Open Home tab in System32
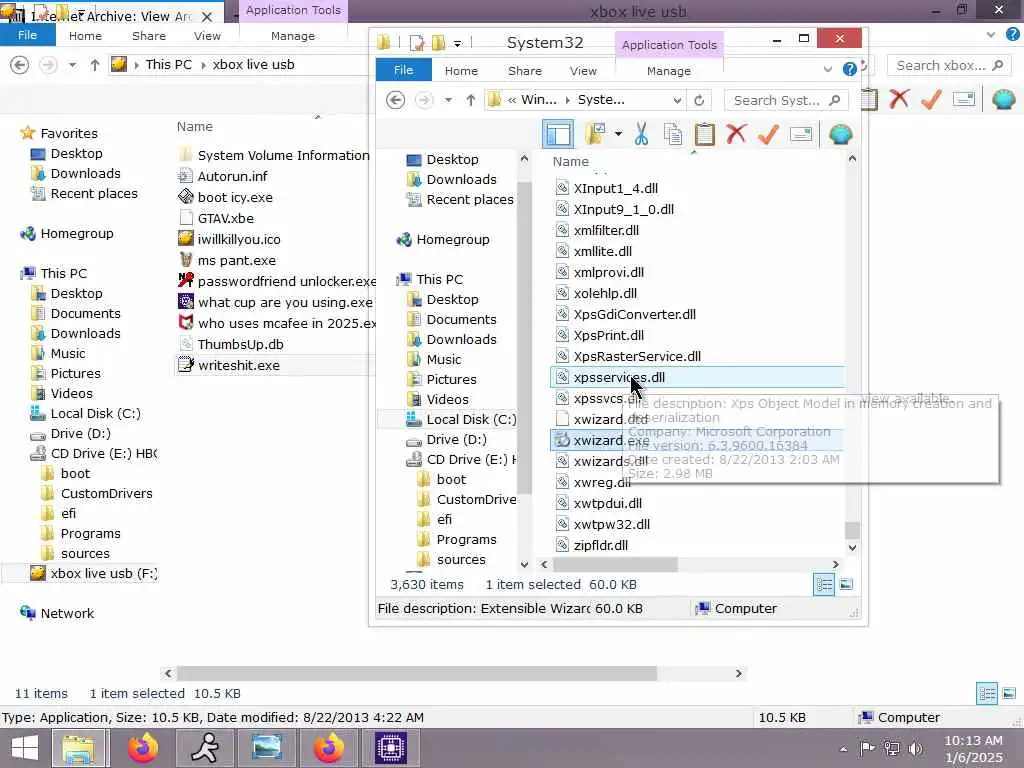1024x768 pixels. tap(461, 71)
